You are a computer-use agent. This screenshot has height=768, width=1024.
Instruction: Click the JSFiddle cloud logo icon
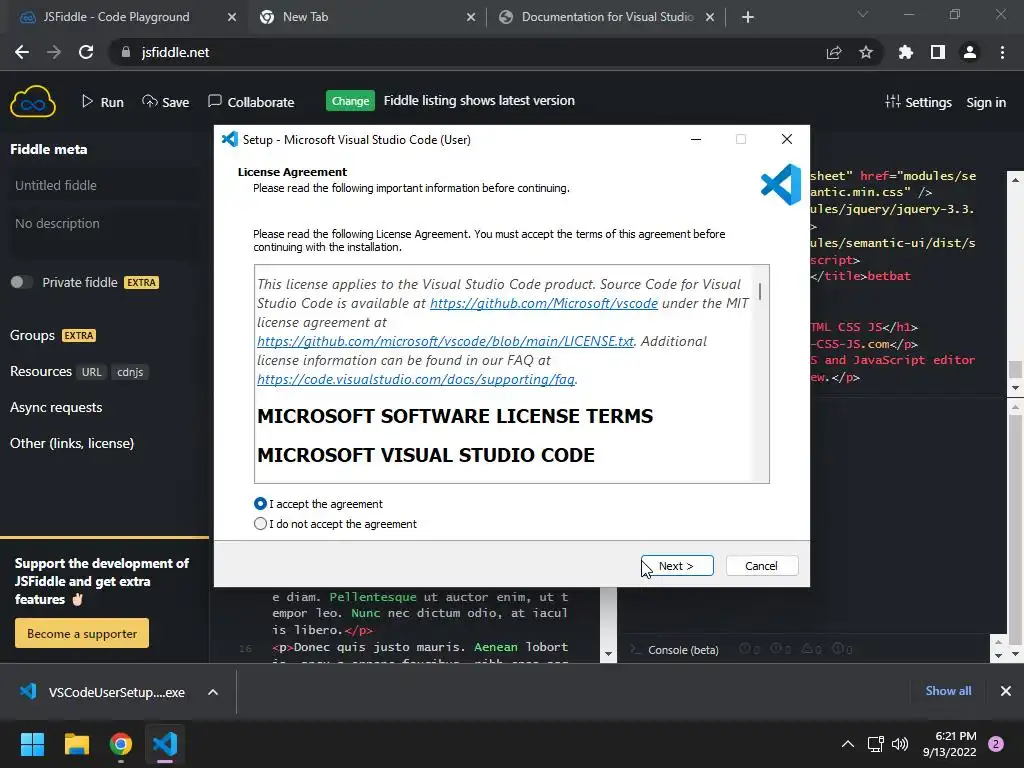pyautogui.click(x=33, y=102)
